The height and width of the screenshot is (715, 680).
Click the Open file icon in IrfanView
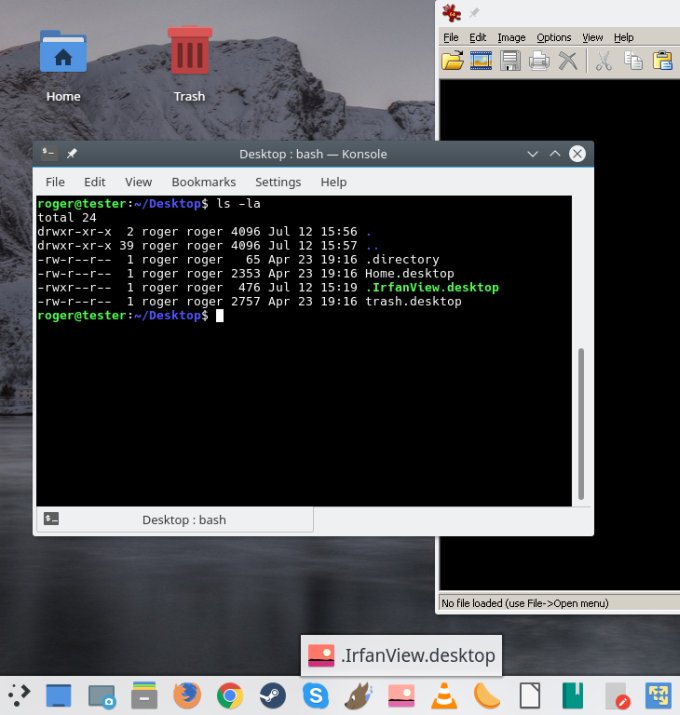tap(453, 61)
